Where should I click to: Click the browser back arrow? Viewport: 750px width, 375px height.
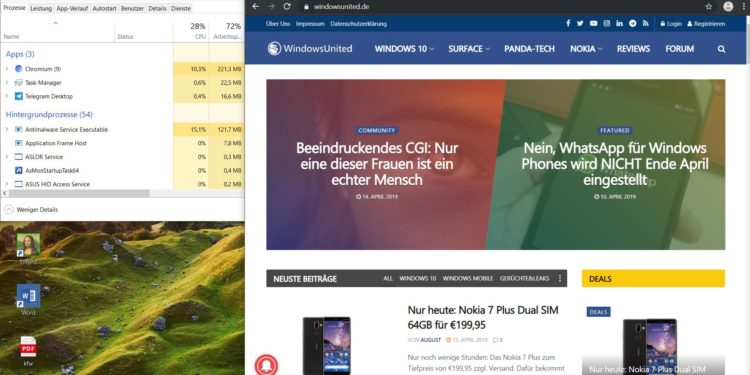255,7
